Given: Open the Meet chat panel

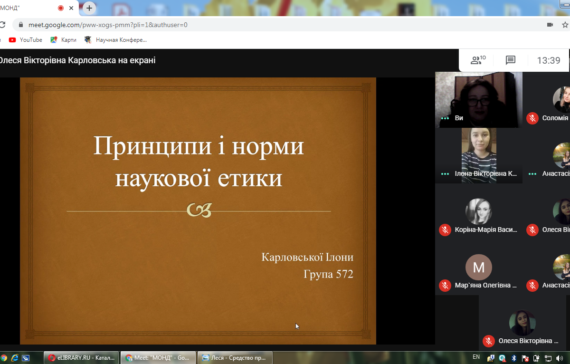Looking at the screenshot, I should click(510, 60).
